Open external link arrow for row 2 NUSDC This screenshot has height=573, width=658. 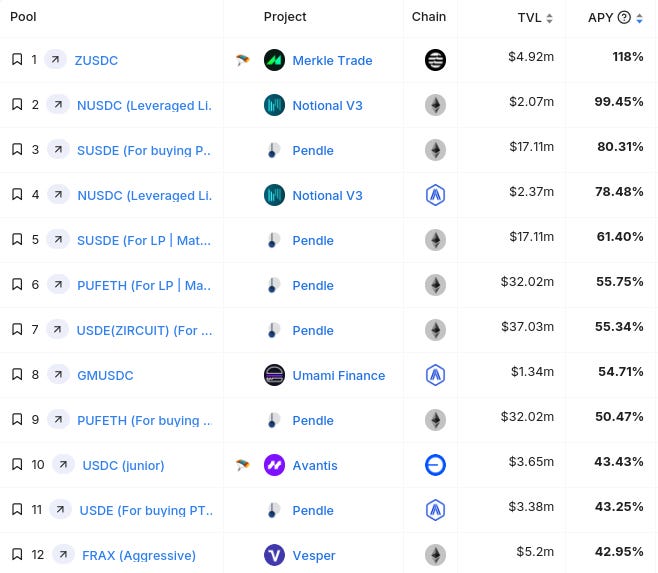(x=58, y=105)
